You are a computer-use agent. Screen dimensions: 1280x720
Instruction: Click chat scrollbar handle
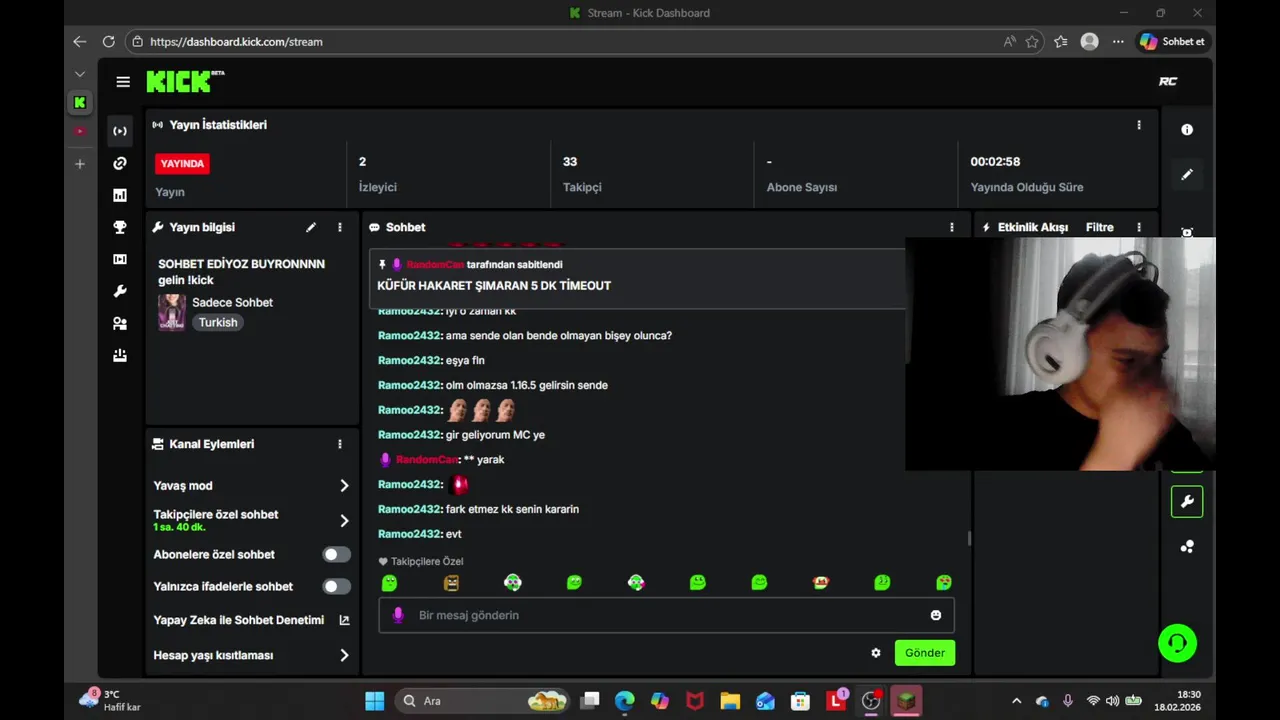coord(969,538)
